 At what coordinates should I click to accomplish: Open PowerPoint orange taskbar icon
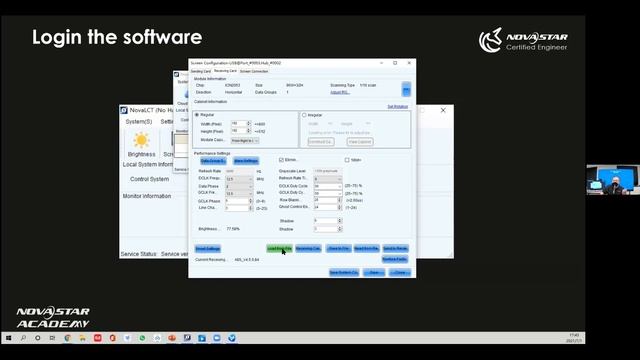(172, 338)
